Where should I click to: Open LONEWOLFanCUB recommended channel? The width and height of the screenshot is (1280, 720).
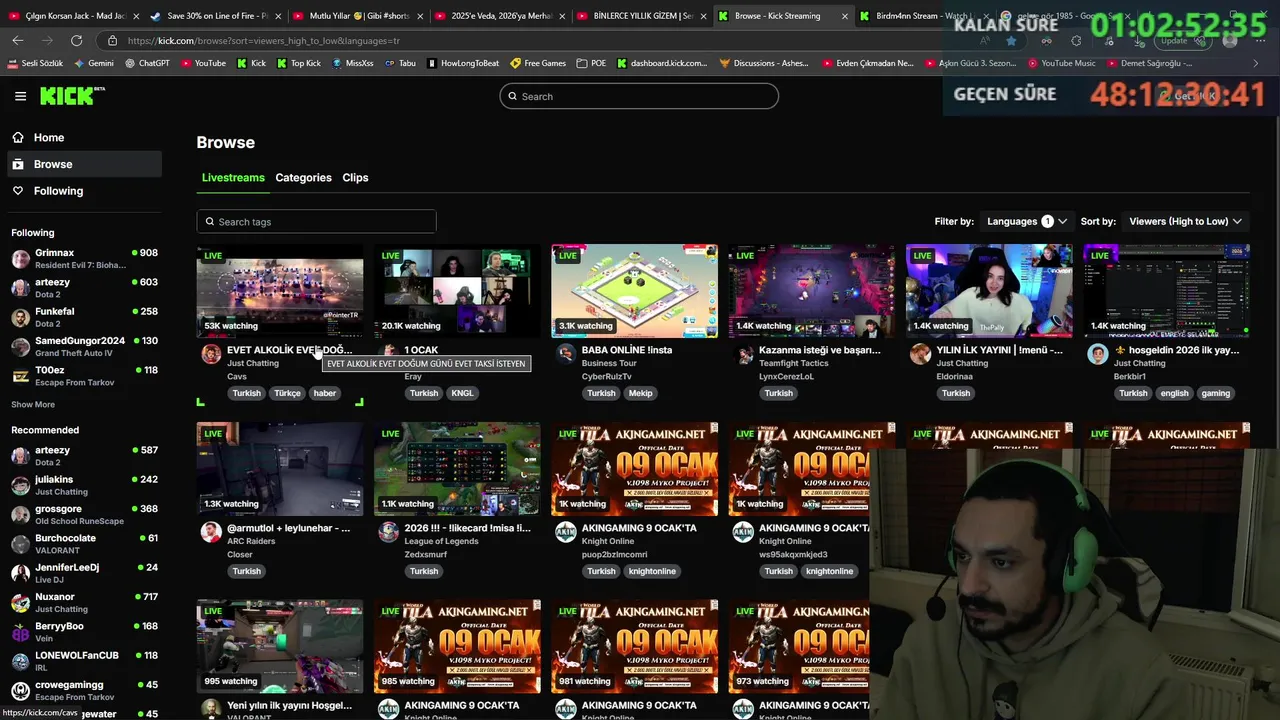coord(84,661)
